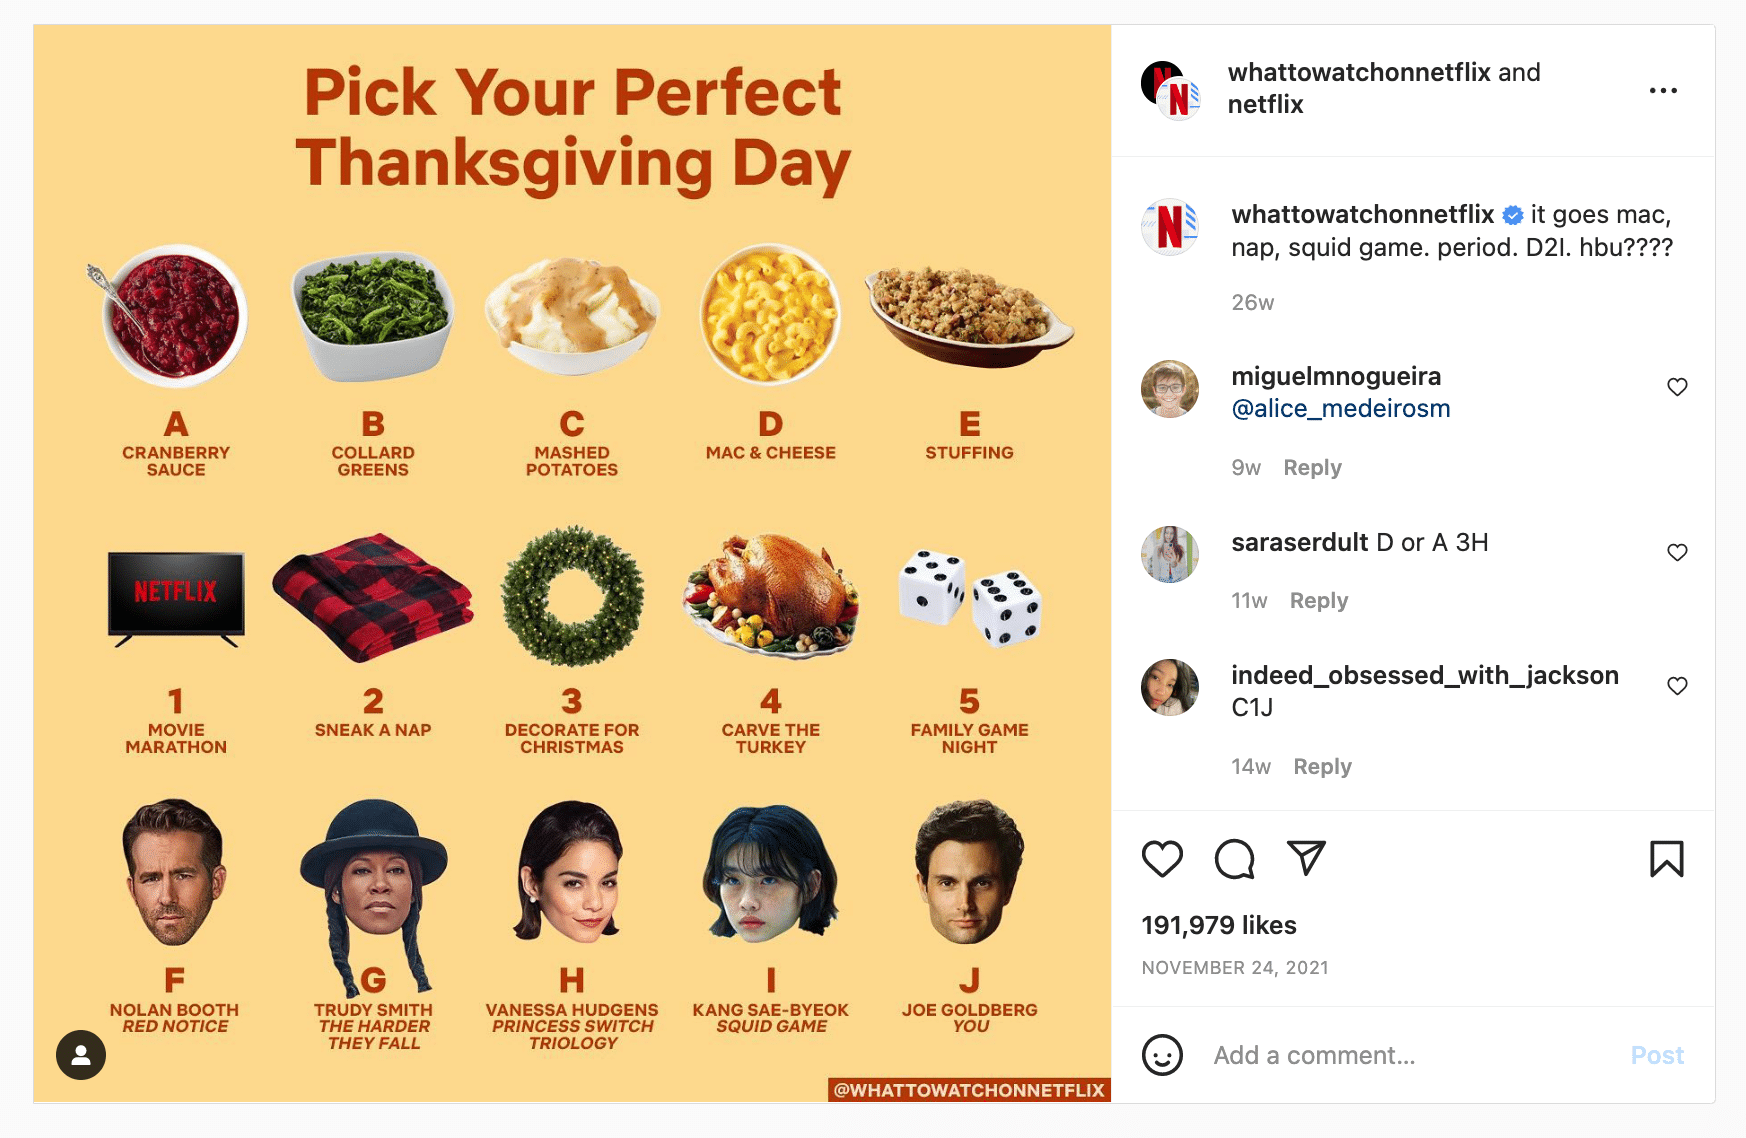This screenshot has height=1138, width=1746.
Task: Like miguelmnogueira's comment with its heart
Action: (1678, 387)
